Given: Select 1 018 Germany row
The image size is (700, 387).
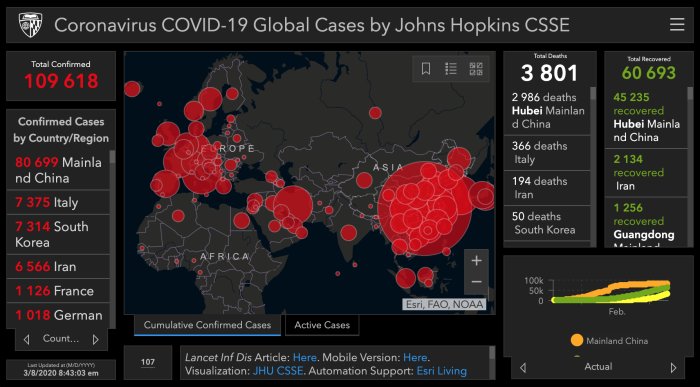Looking at the screenshot, I should pyautogui.click(x=58, y=315).
